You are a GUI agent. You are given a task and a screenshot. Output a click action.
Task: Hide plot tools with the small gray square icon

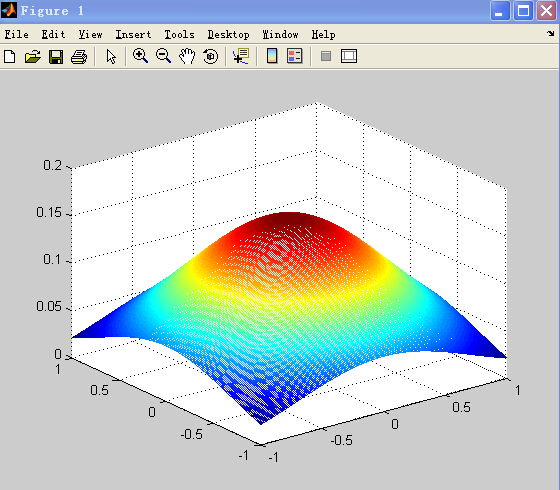coord(326,56)
